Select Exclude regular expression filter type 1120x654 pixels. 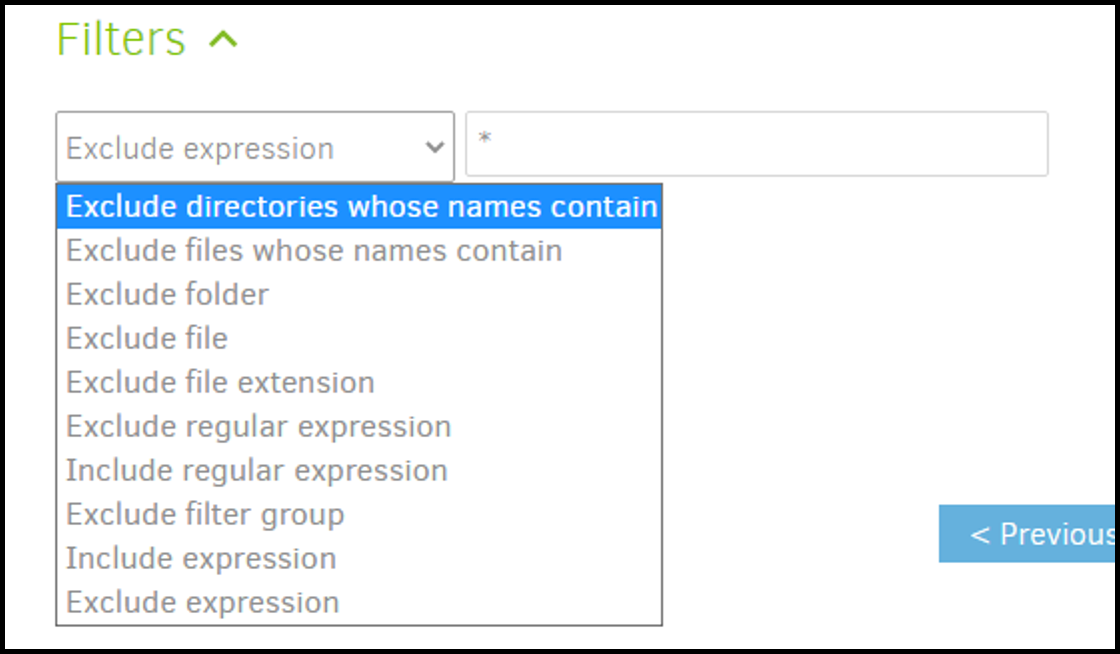258,427
